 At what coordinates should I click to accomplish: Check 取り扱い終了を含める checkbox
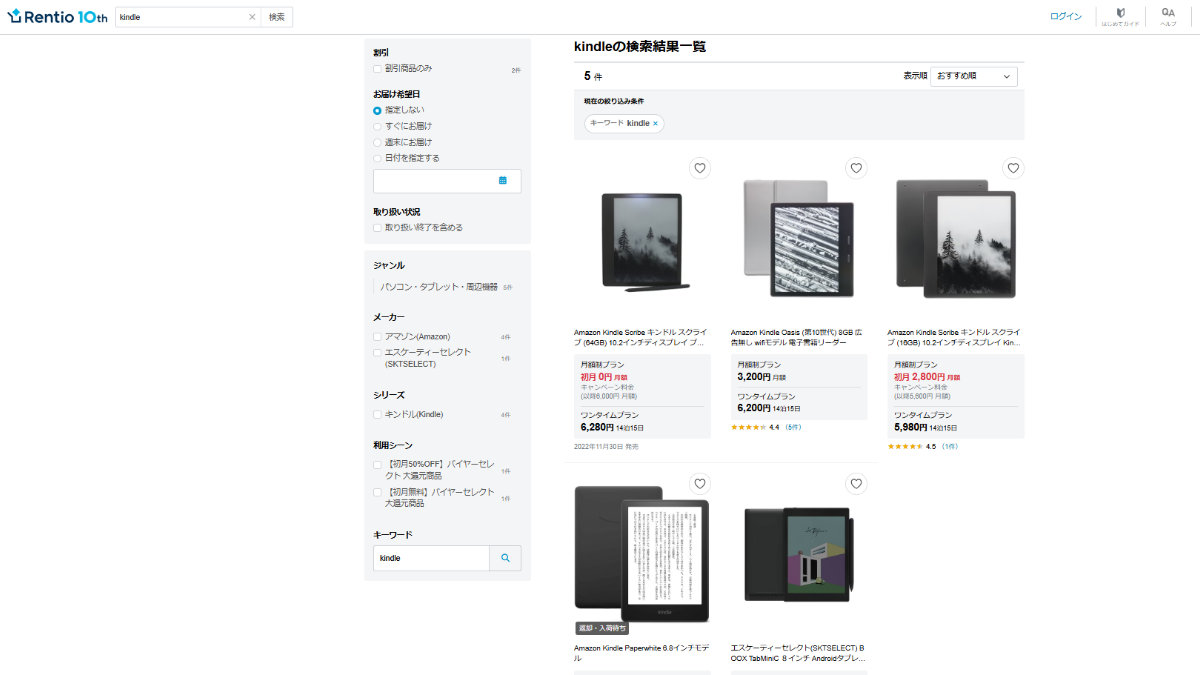(x=377, y=228)
